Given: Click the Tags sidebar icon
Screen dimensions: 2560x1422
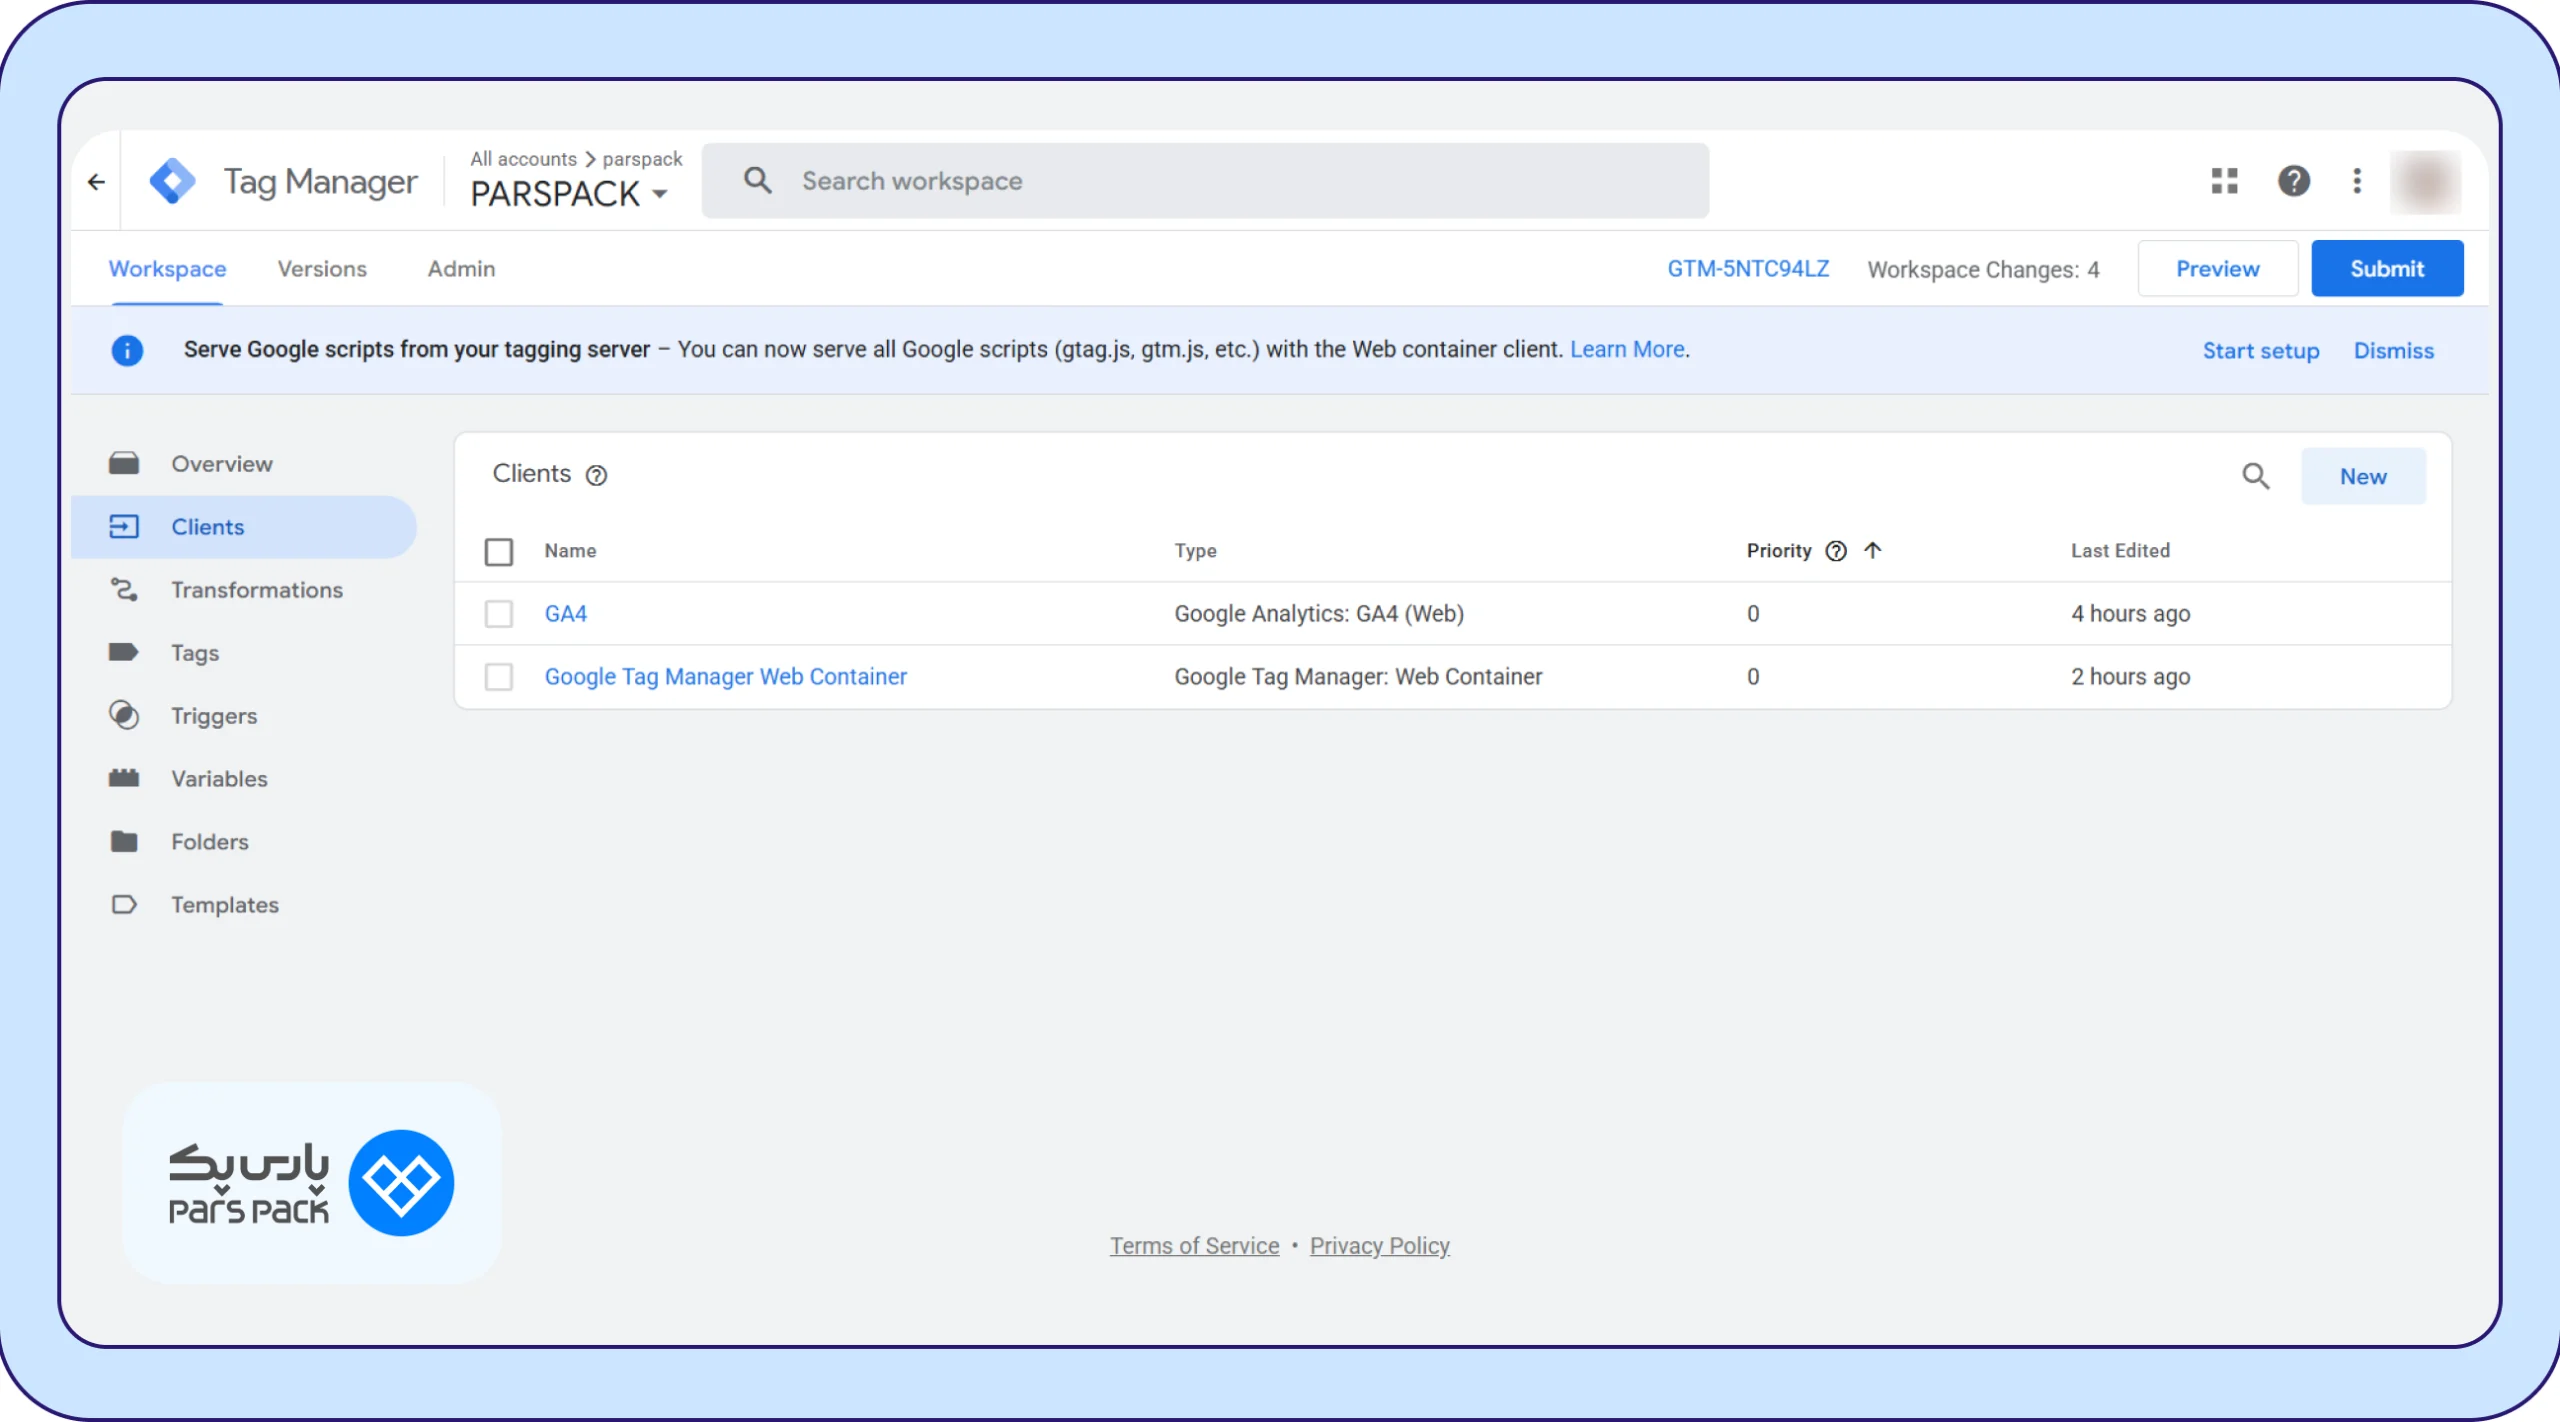Looking at the screenshot, I should tap(124, 652).
